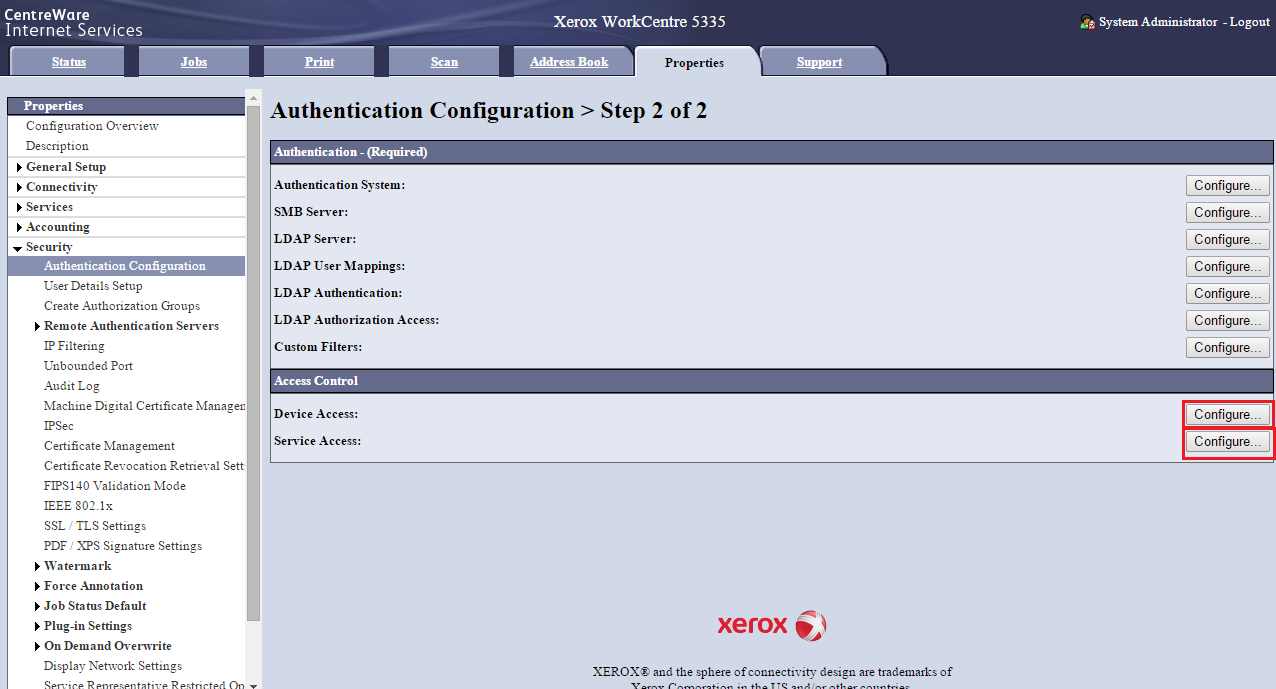The image size is (1276, 689).
Task: Configure Service Access control
Action: pyautogui.click(x=1227, y=441)
